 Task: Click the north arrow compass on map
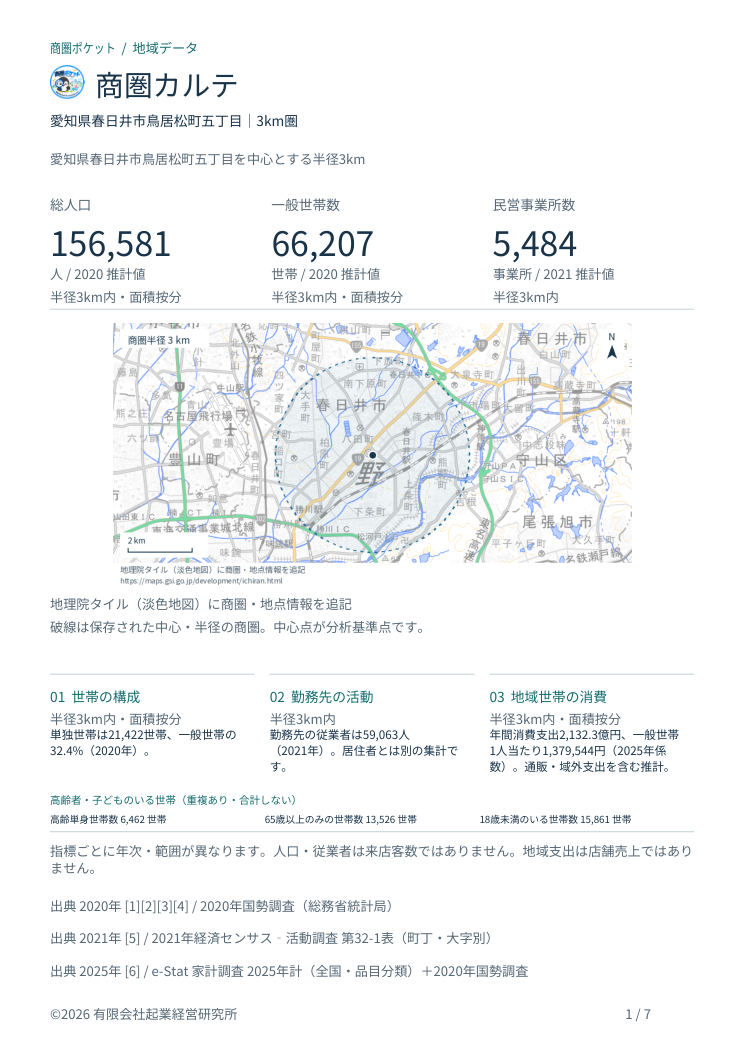point(611,347)
